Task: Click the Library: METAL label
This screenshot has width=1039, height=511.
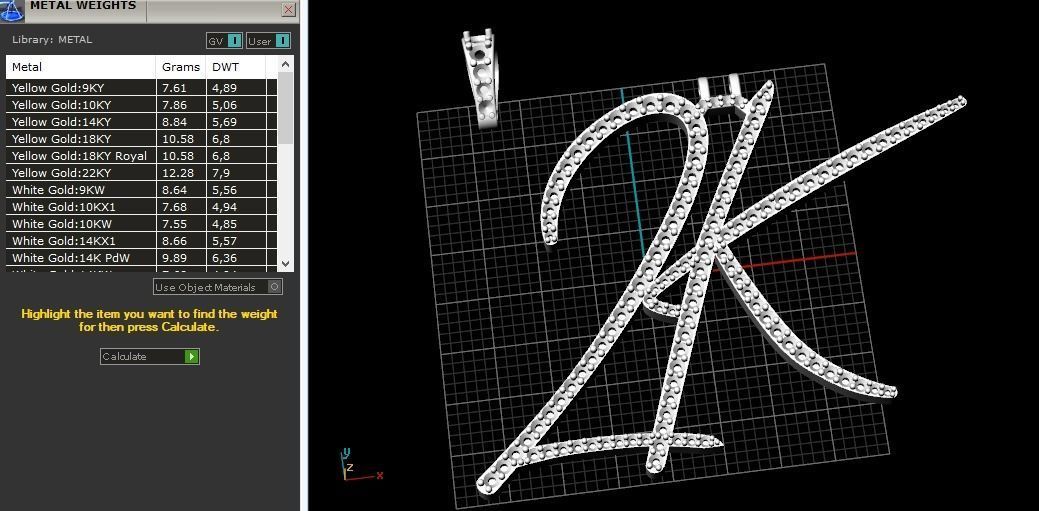Action: coord(52,40)
